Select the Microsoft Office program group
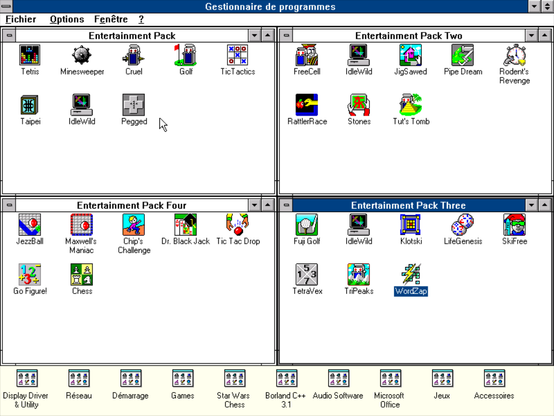554x416 pixels. (390, 379)
